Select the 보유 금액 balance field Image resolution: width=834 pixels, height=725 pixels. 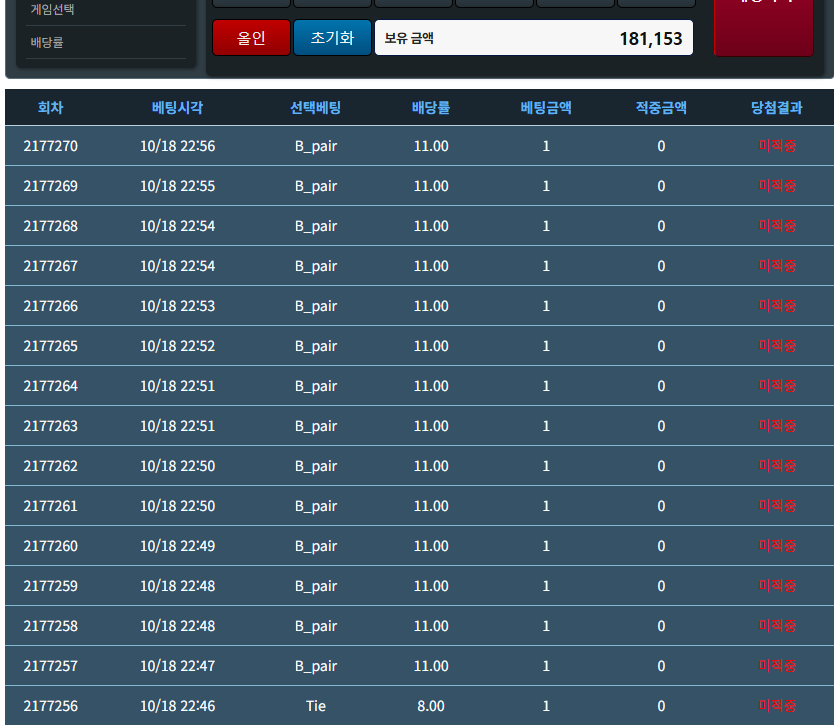pos(533,38)
